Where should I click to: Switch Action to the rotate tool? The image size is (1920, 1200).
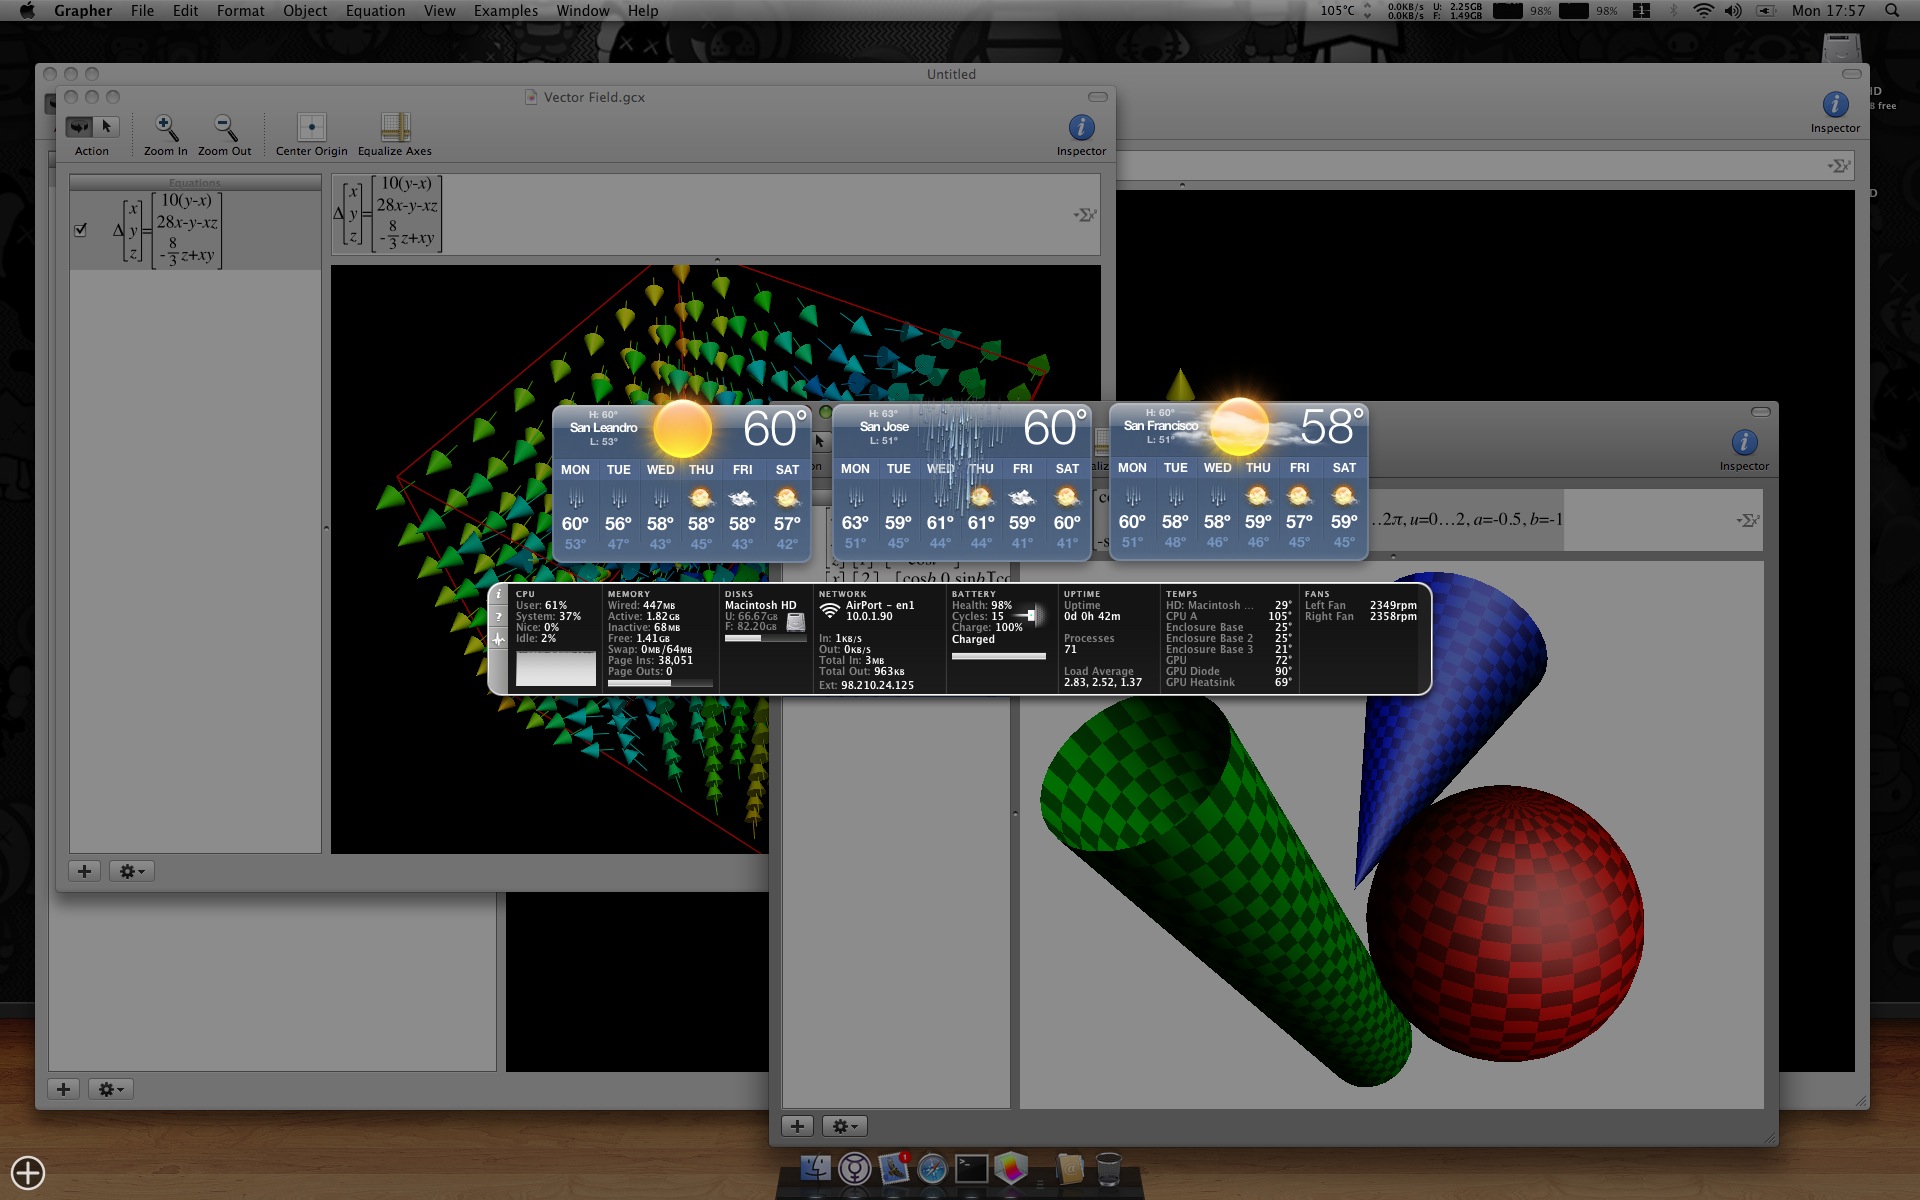[79, 127]
